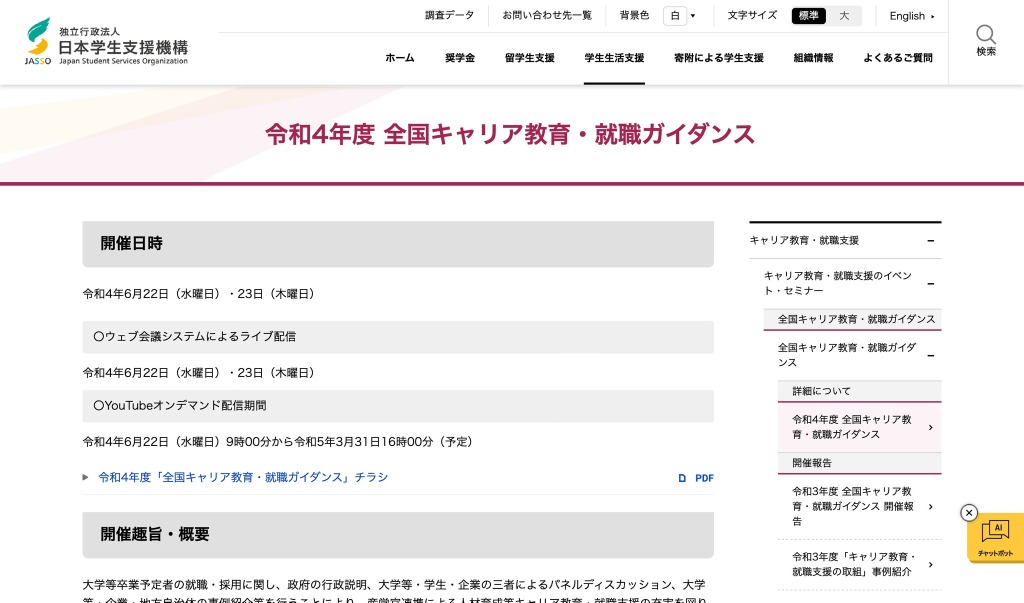Click the arrow next to 令和4年度 sidebar item
This screenshot has width=1024, height=603.
tap(930, 428)
